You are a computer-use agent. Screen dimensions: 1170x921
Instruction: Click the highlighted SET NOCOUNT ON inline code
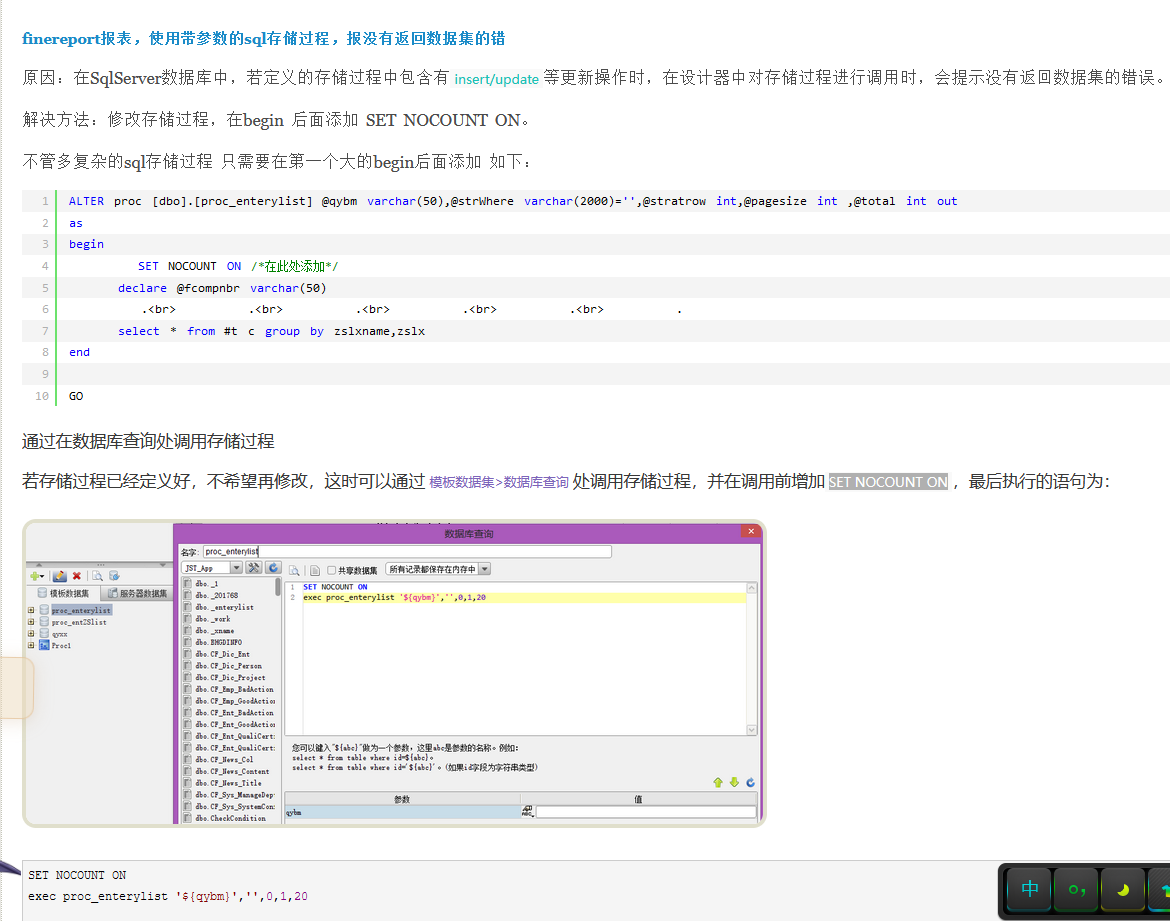click(888, 482)
